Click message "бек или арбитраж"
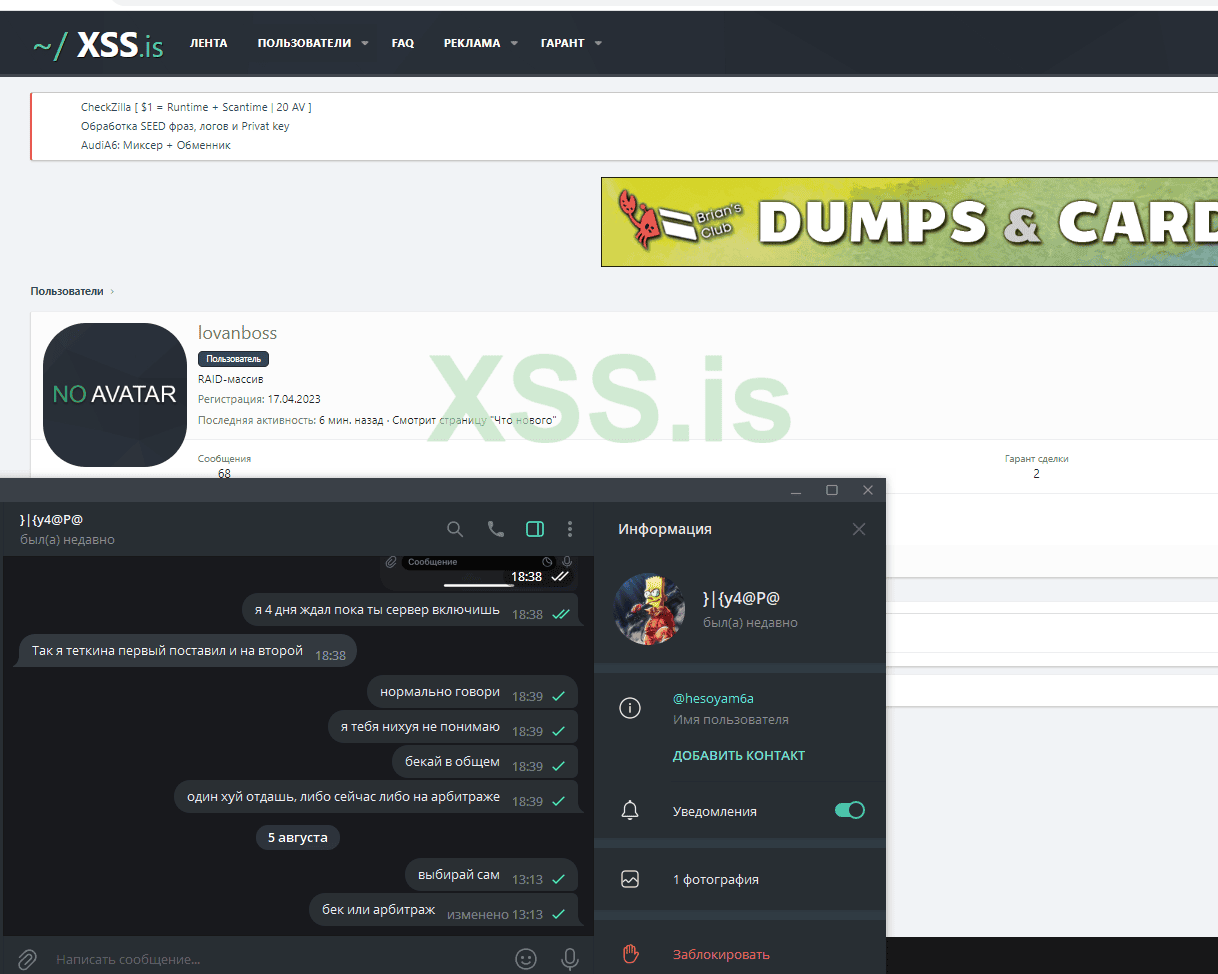The height and width of the screenshot is (974, 1218). [x=444, y=910]
